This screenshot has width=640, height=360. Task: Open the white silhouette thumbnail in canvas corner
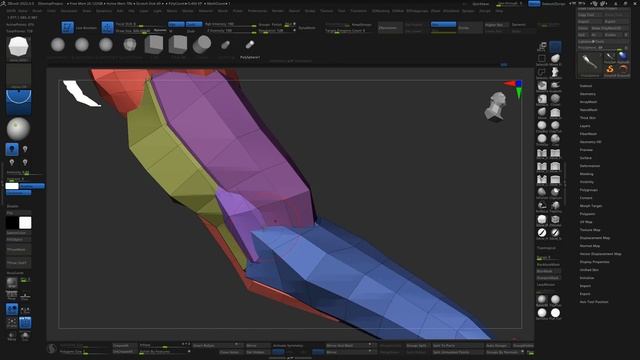[x=82, y=93]
